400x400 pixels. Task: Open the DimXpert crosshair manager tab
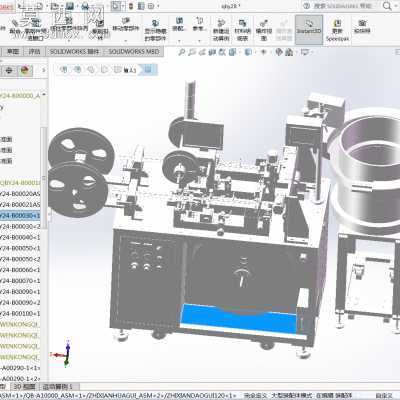tap(9, 70)
